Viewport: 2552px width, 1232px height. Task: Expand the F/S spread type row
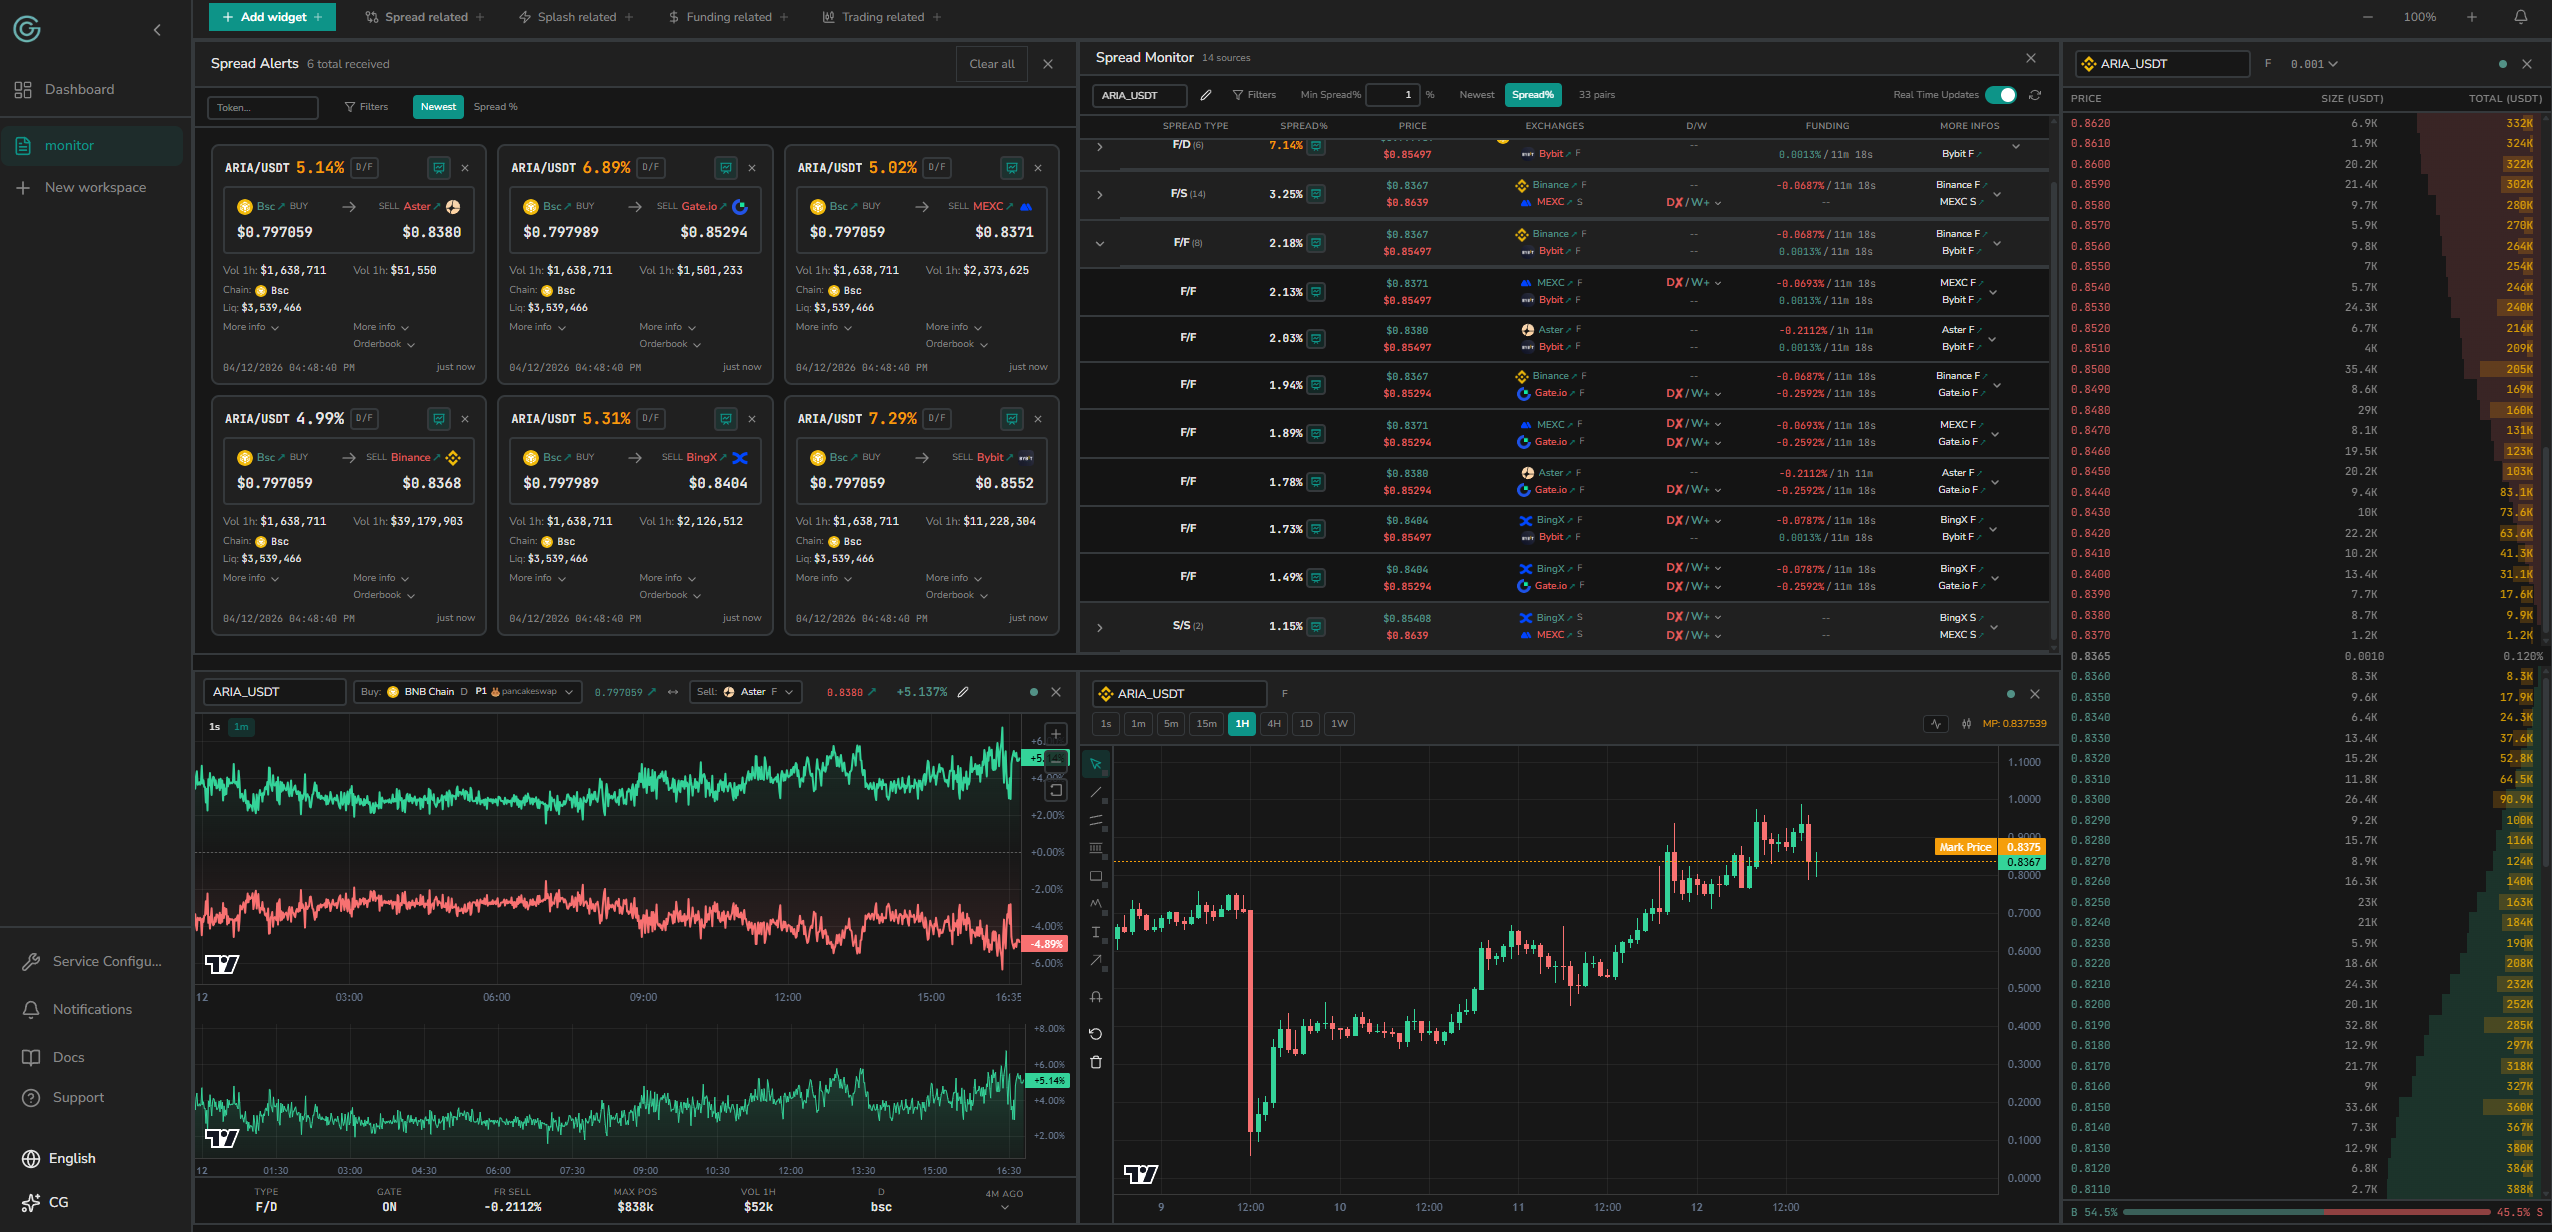click(1100, 194)
